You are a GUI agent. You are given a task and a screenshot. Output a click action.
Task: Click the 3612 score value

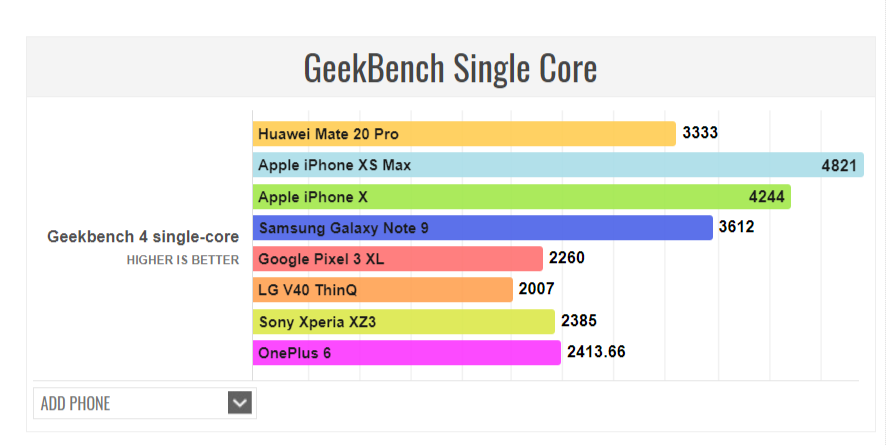736,226
